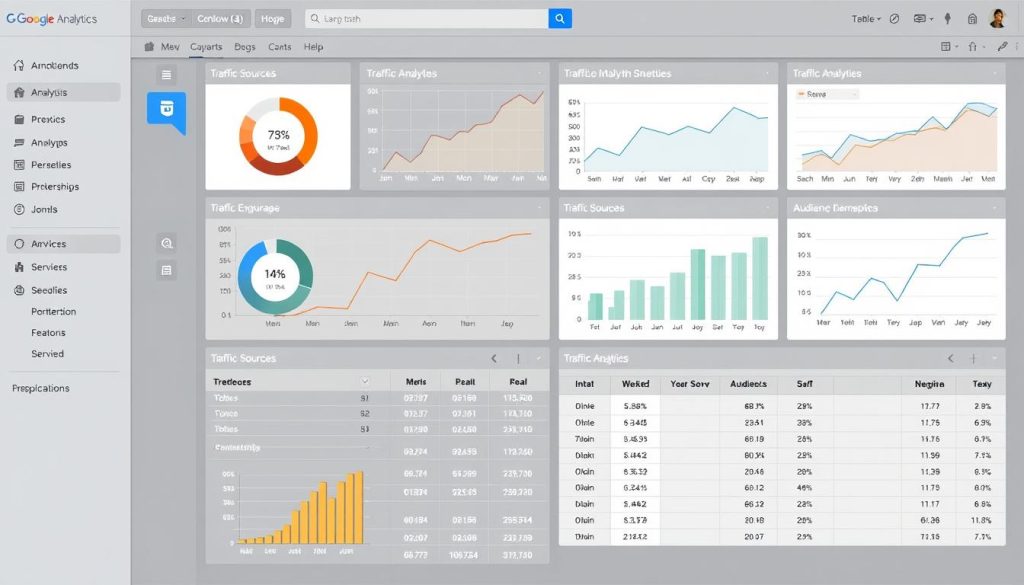Open the Audienc Dempics panel options arrow
Viewport: 1024px width, 585px height.
[995, 208]
